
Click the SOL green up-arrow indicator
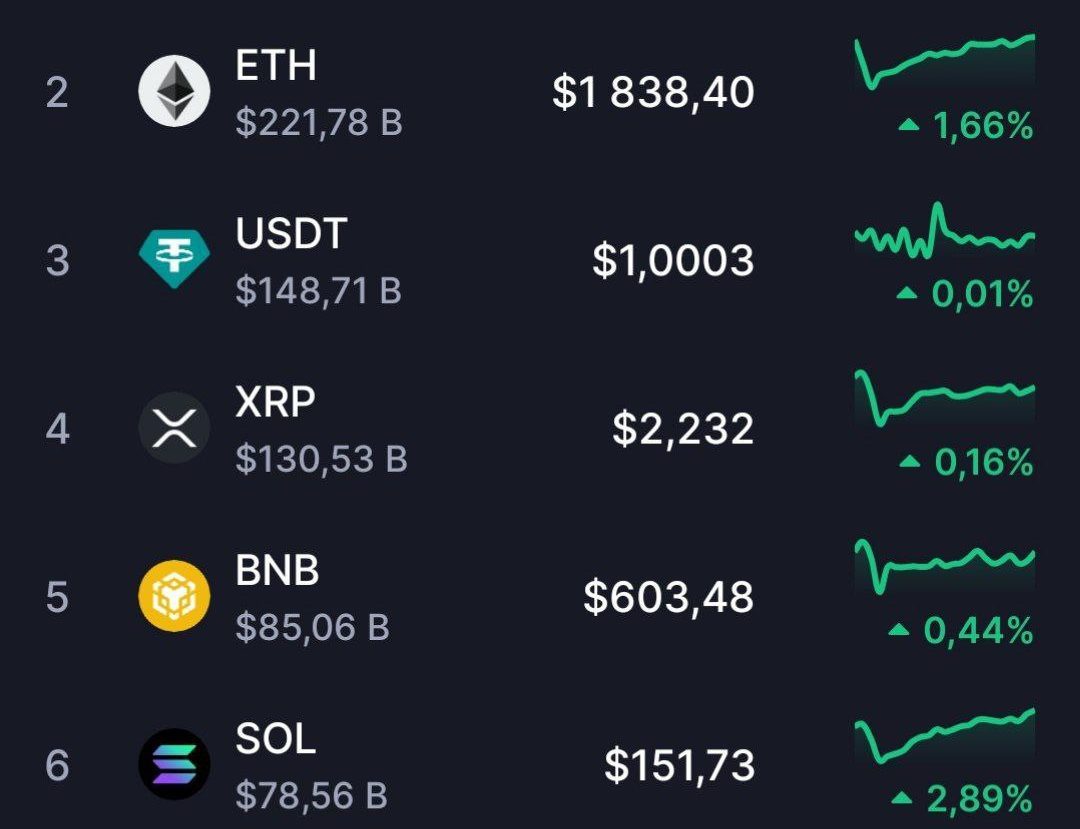(902, 798)
